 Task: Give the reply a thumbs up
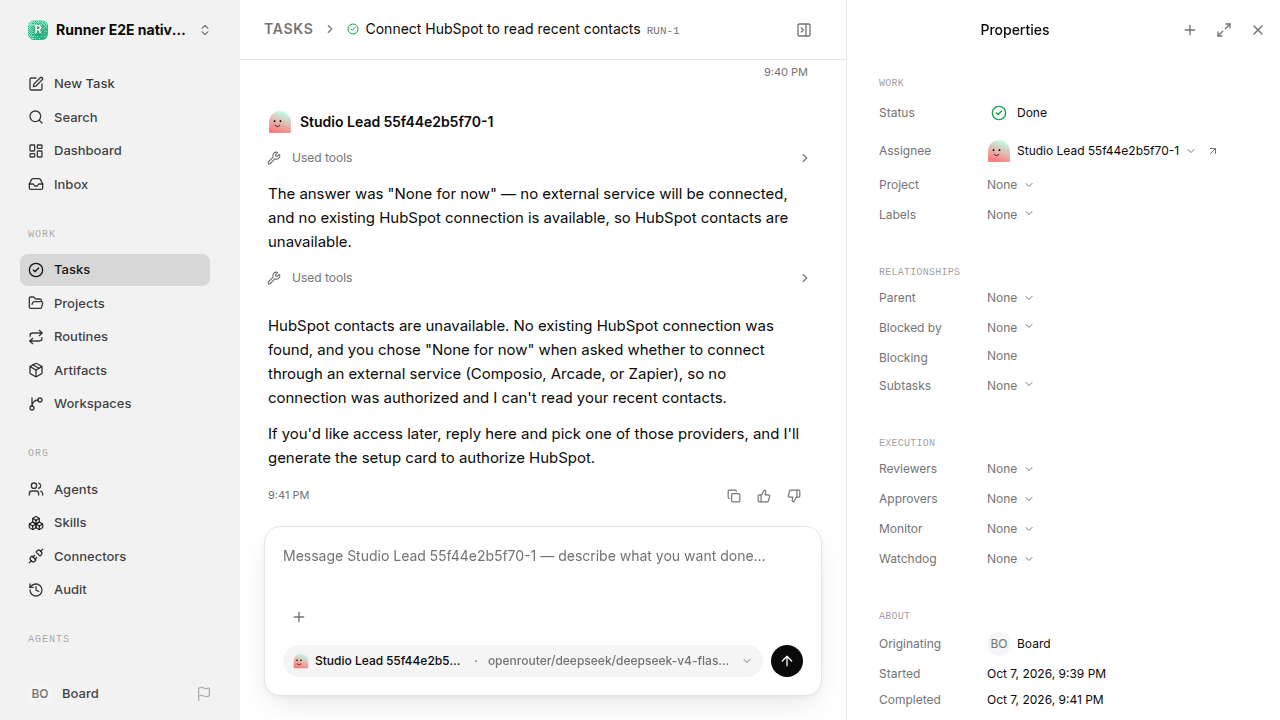(x=764, y=496)
